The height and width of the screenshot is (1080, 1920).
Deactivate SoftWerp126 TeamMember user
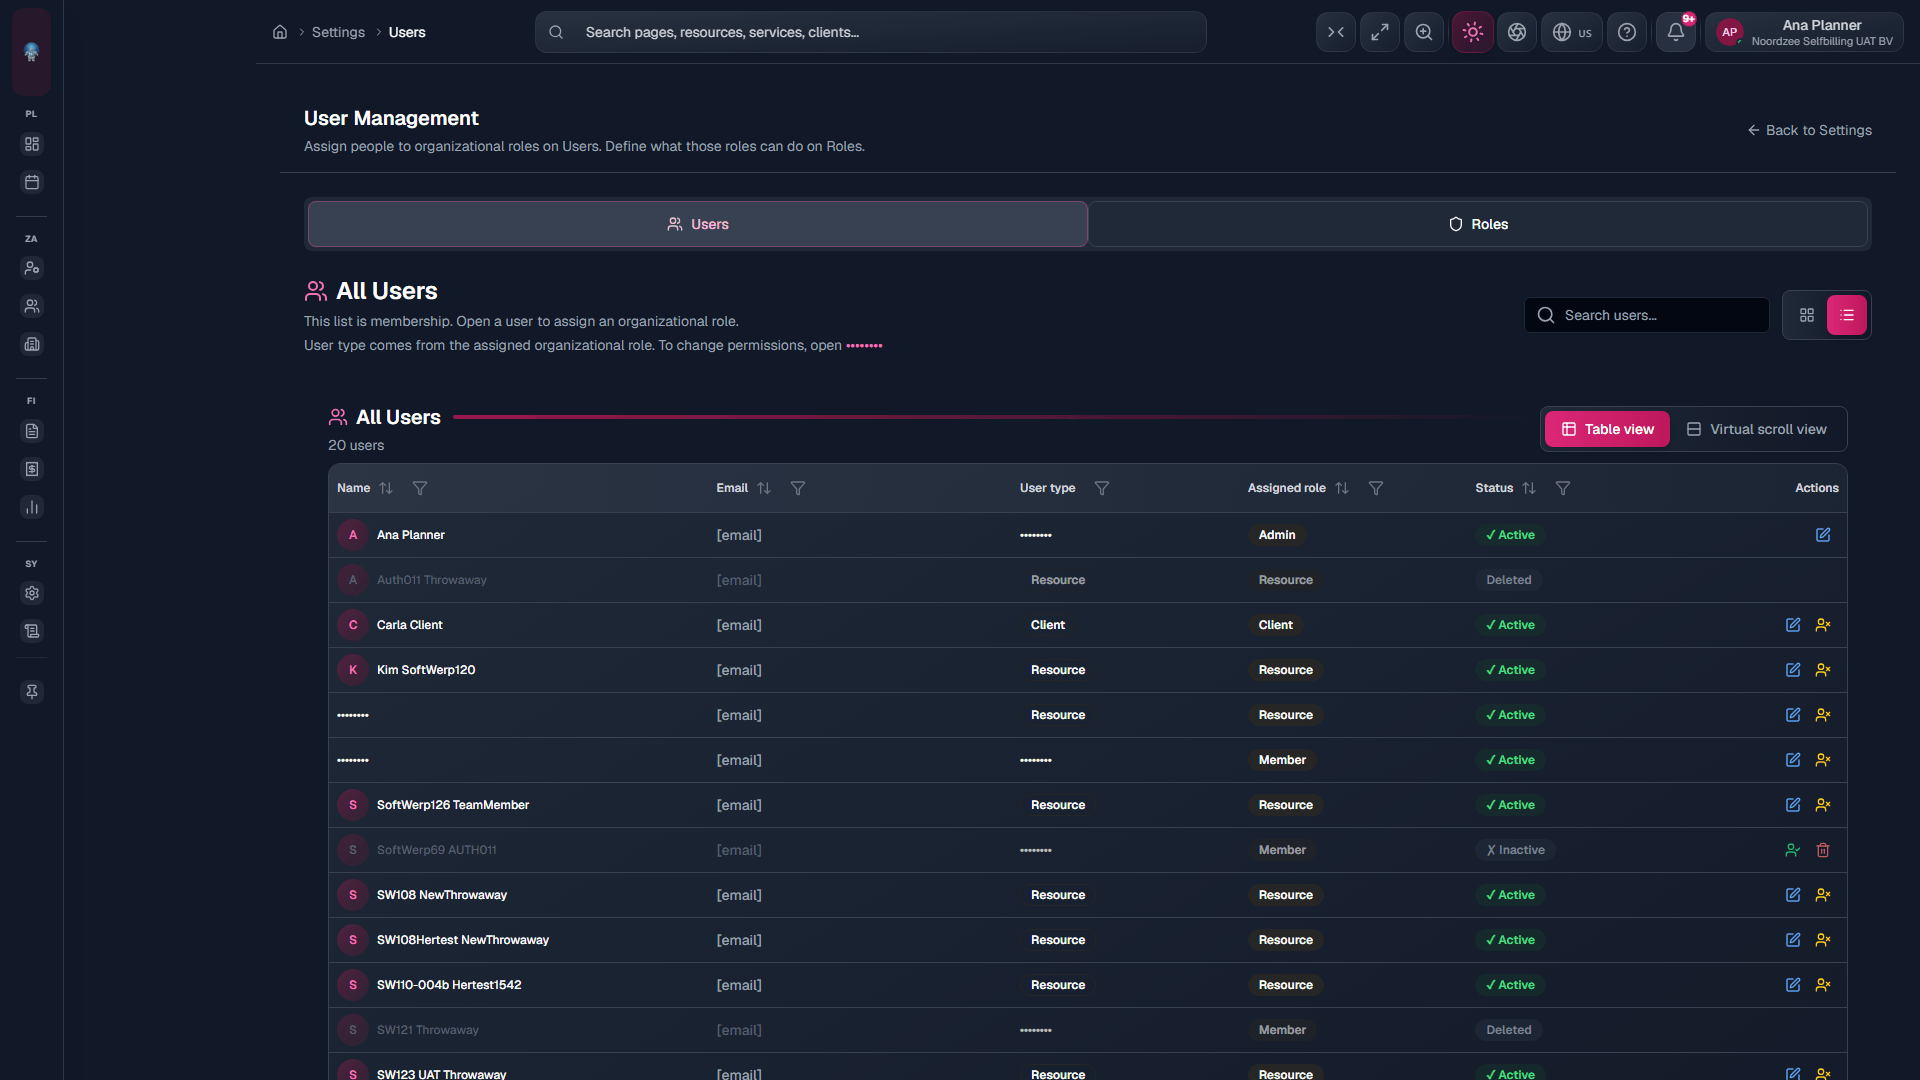[1823, 805]
